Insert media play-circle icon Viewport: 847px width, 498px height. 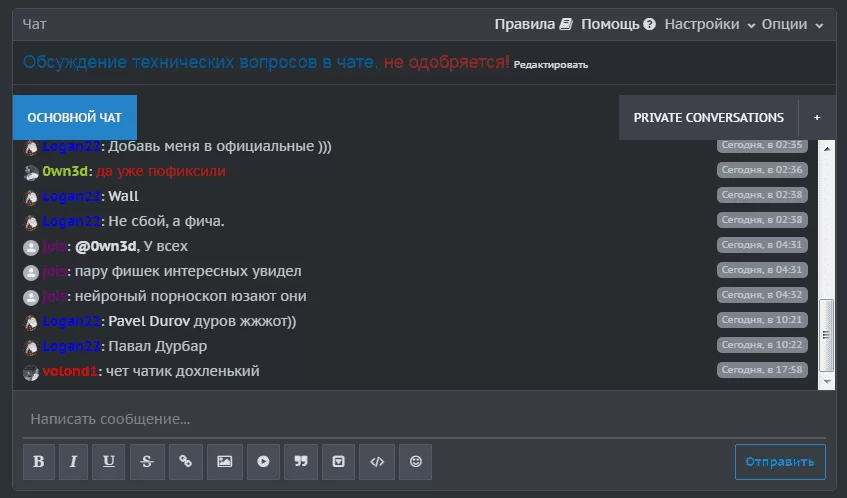(x=263, y=462)
